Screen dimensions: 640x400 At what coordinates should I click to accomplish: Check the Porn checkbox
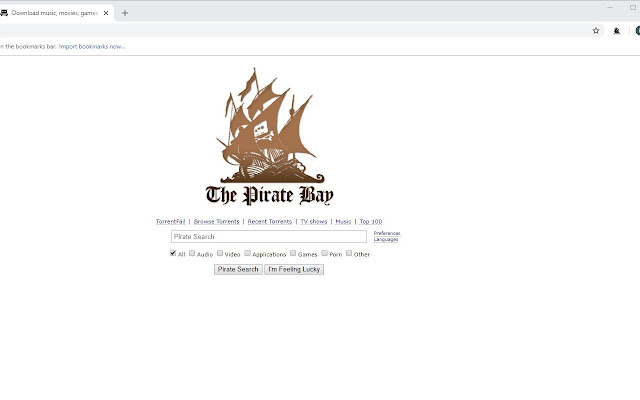(x=324, y=253)
